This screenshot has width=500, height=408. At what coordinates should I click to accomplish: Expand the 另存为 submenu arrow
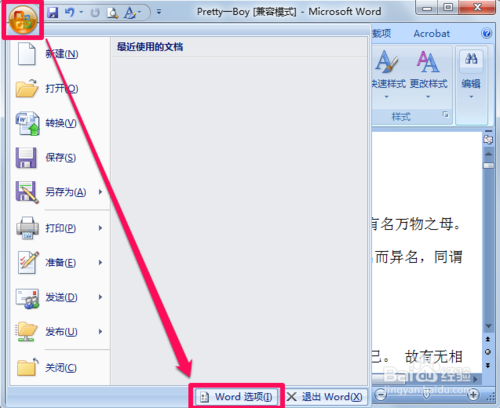100,192
